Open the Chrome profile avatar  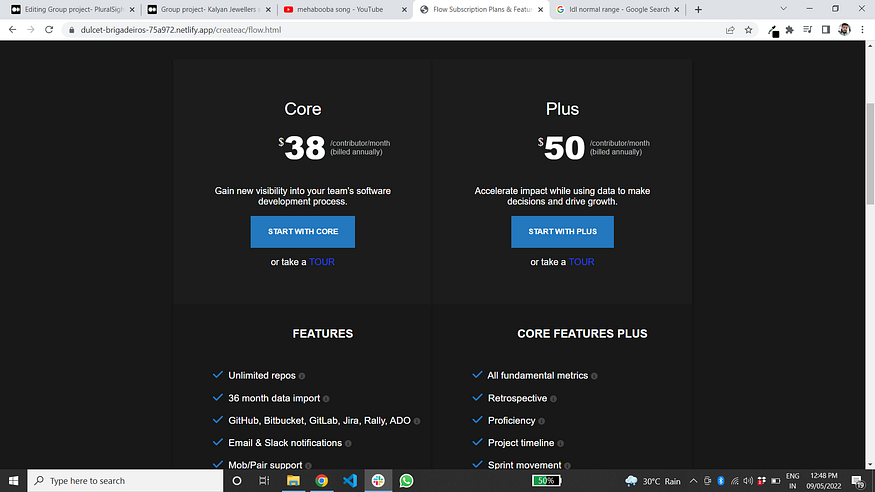point(844,30)
